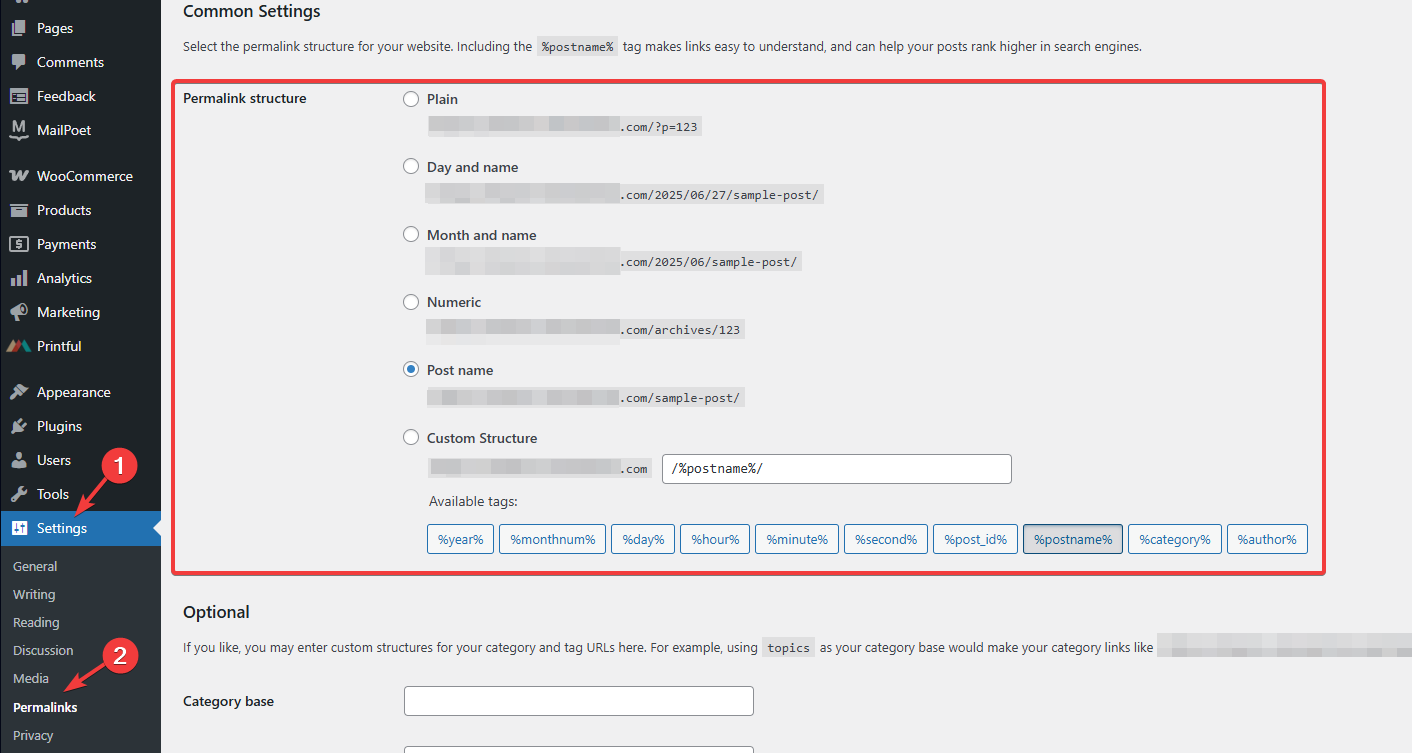This screenshot has height=753, width=1412.
Task: Add the %year% tag to structure
Action: [x=460, y=539]
